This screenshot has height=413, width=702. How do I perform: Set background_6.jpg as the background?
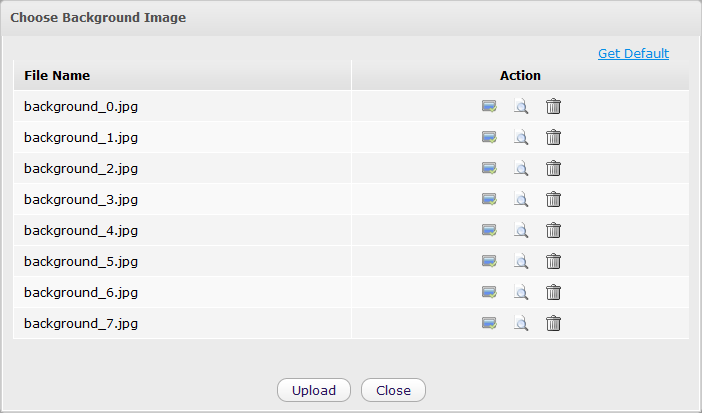click(489, 292)
